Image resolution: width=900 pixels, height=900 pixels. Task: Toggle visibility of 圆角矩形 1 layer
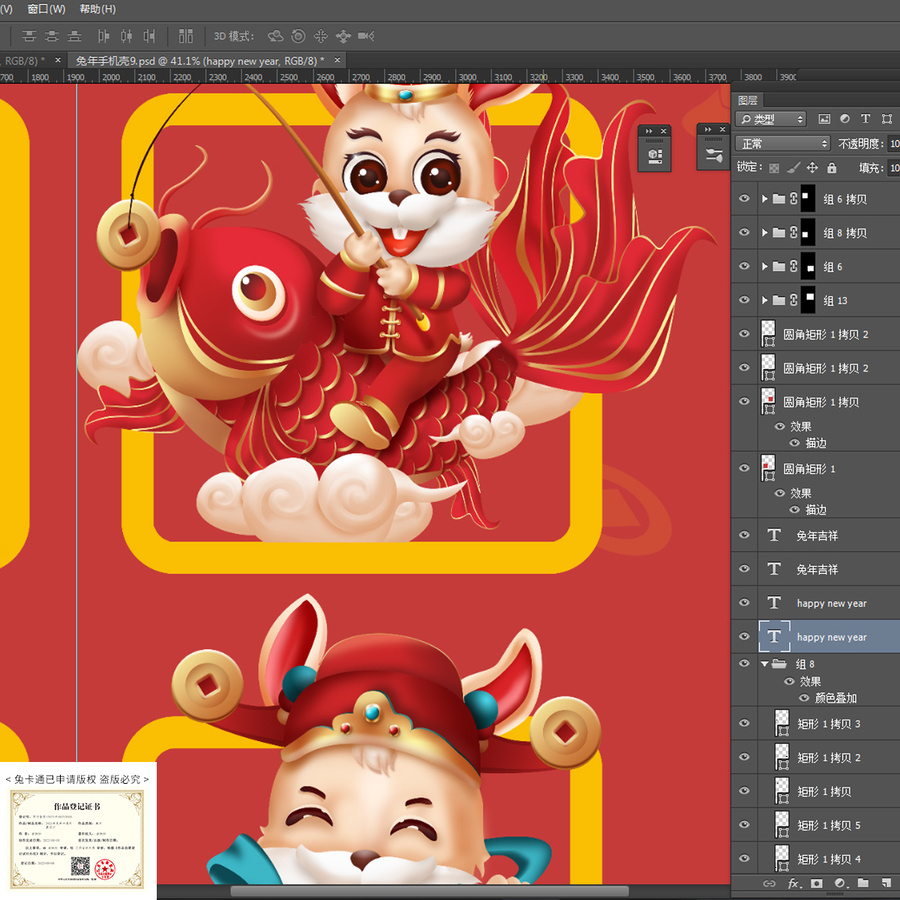point(744,468)
